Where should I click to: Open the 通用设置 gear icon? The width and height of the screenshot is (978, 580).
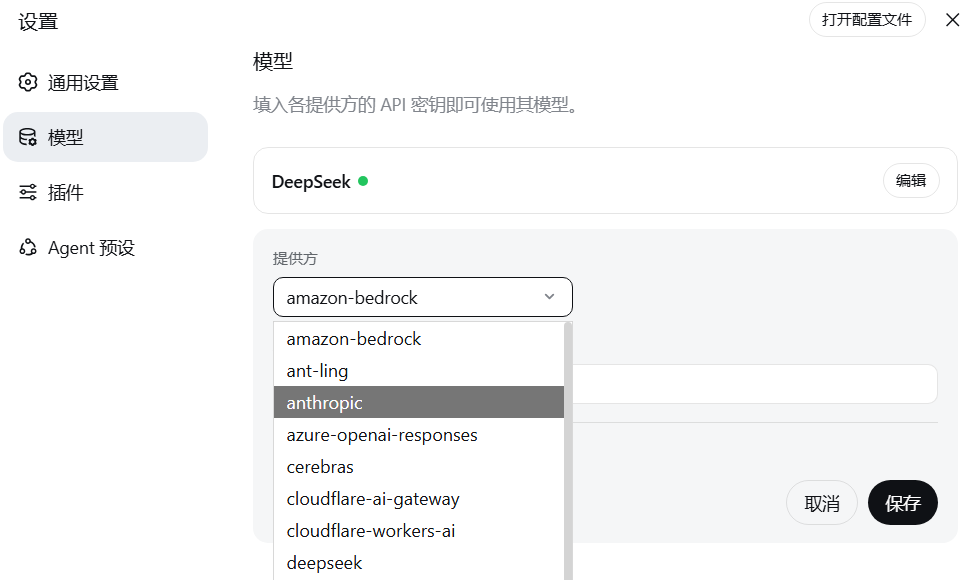(27, 82)
